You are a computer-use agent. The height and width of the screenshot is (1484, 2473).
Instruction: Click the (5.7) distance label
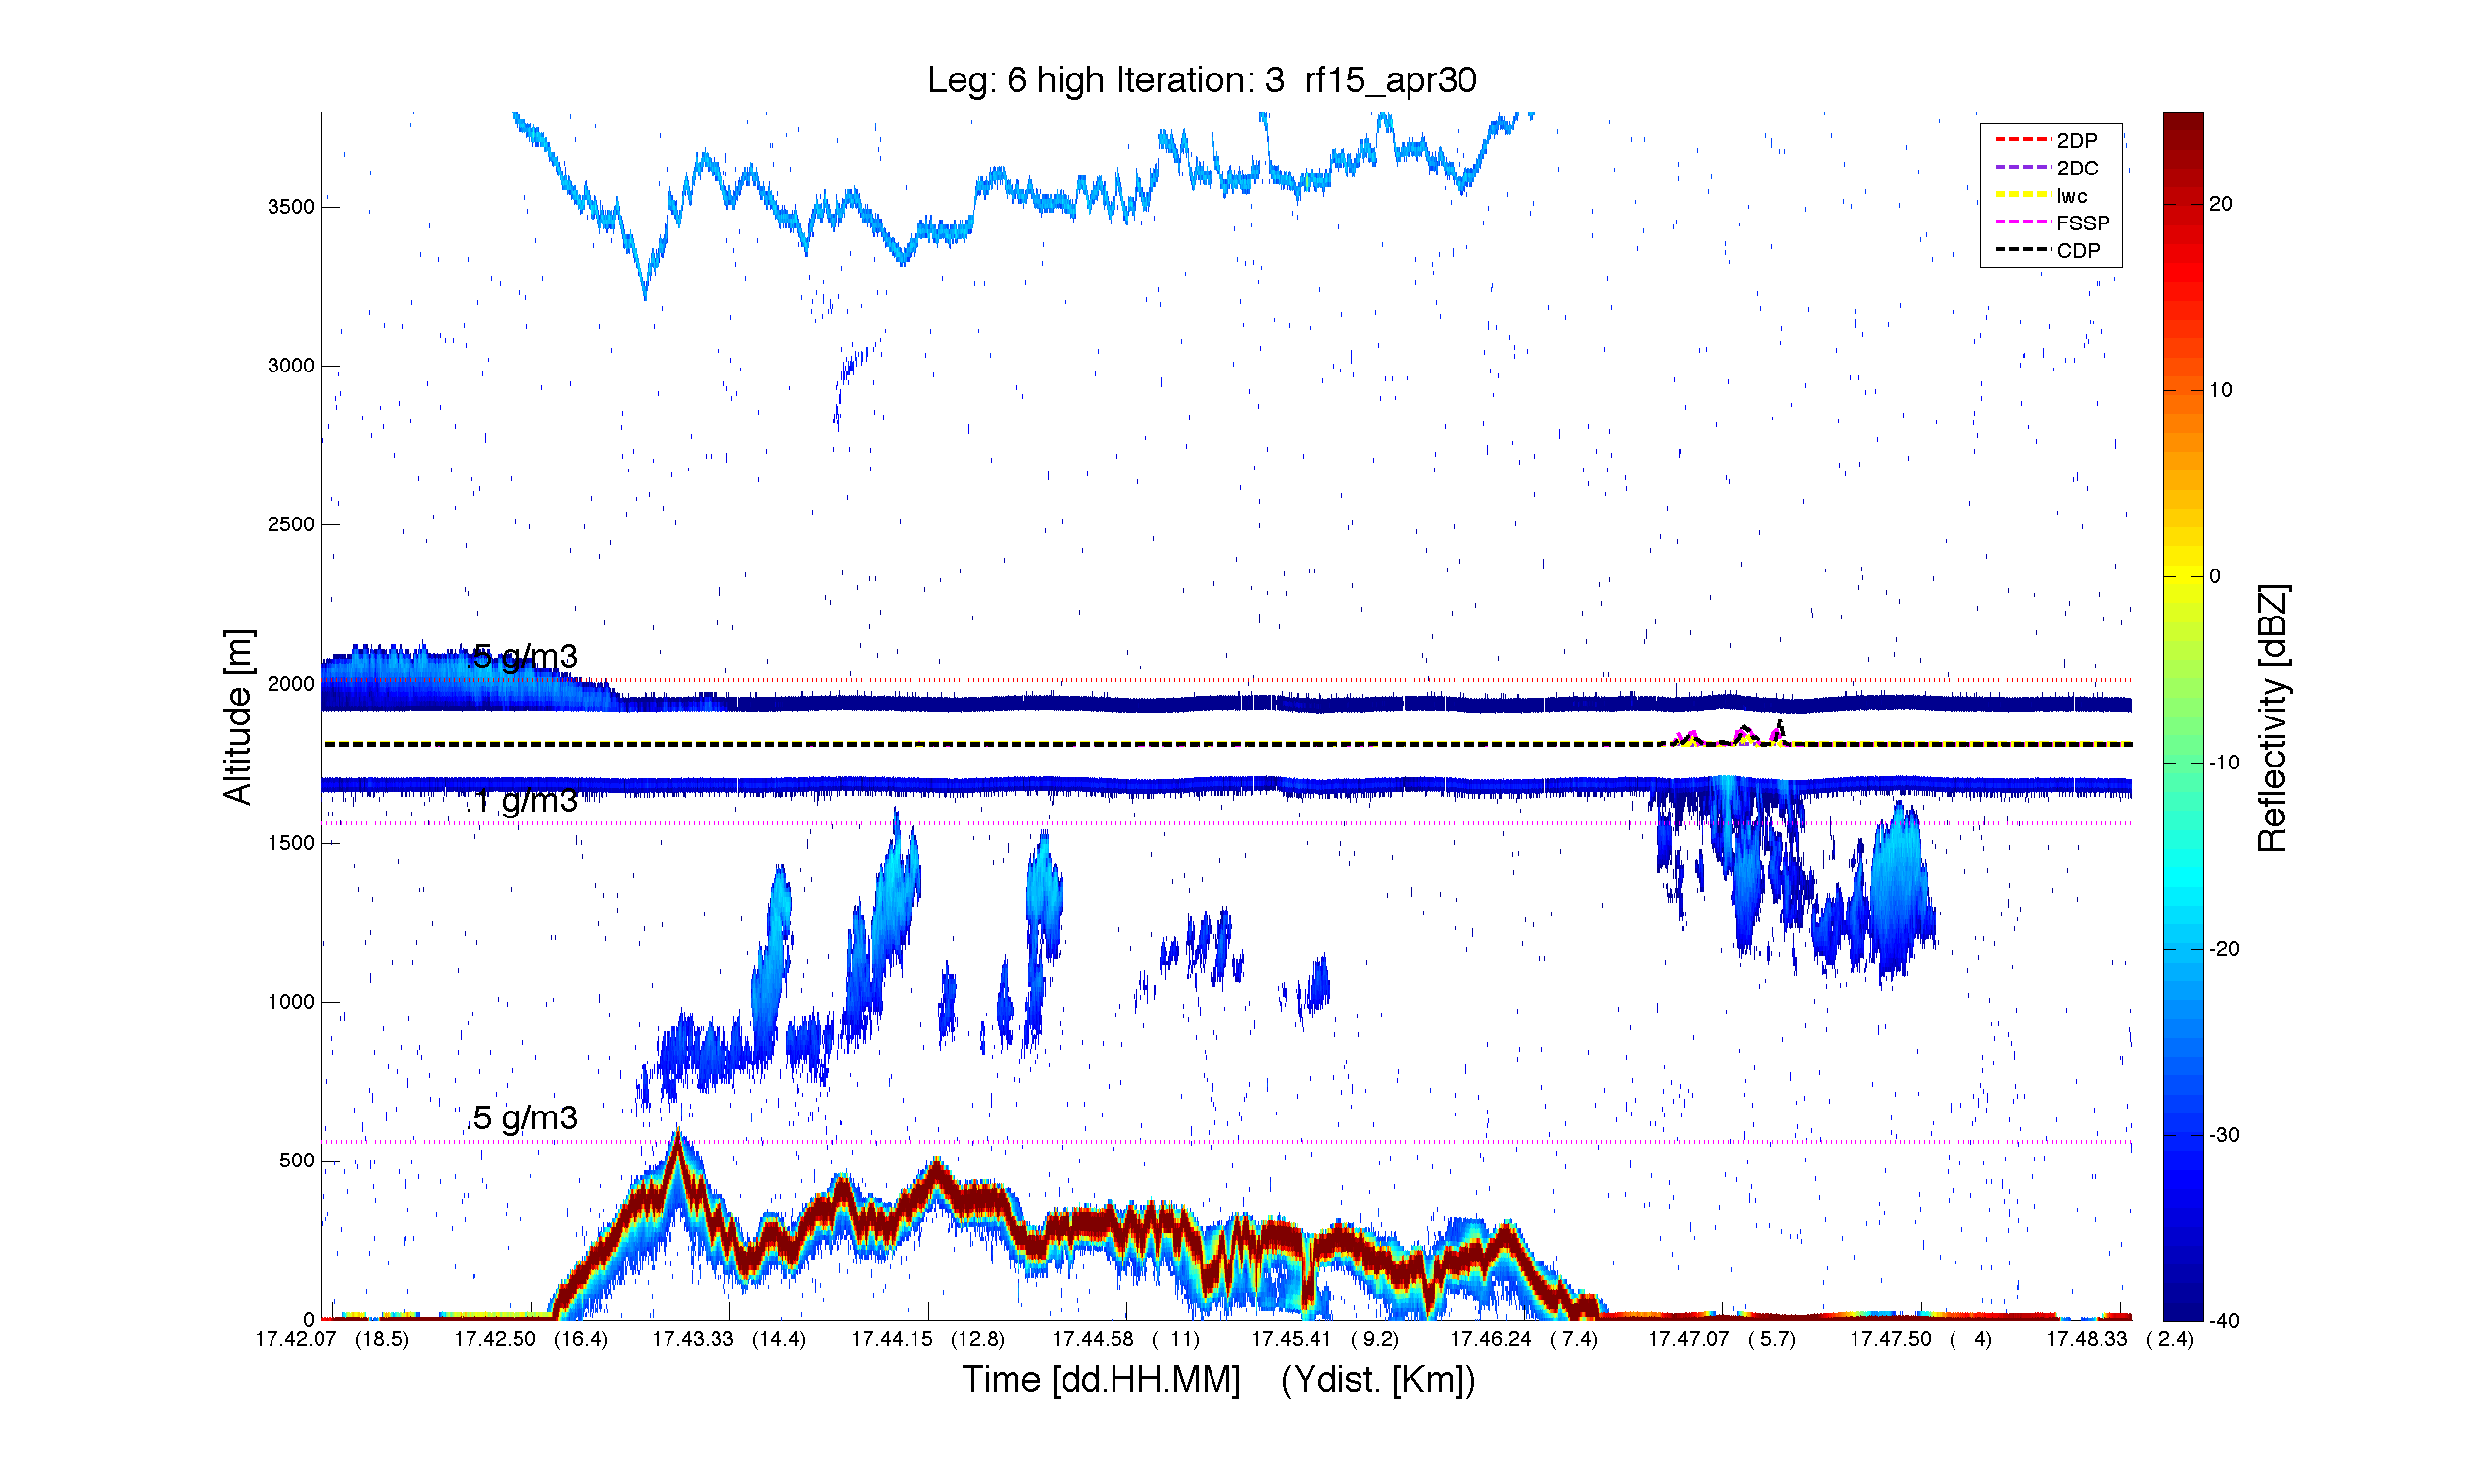coord(1772,1339)
